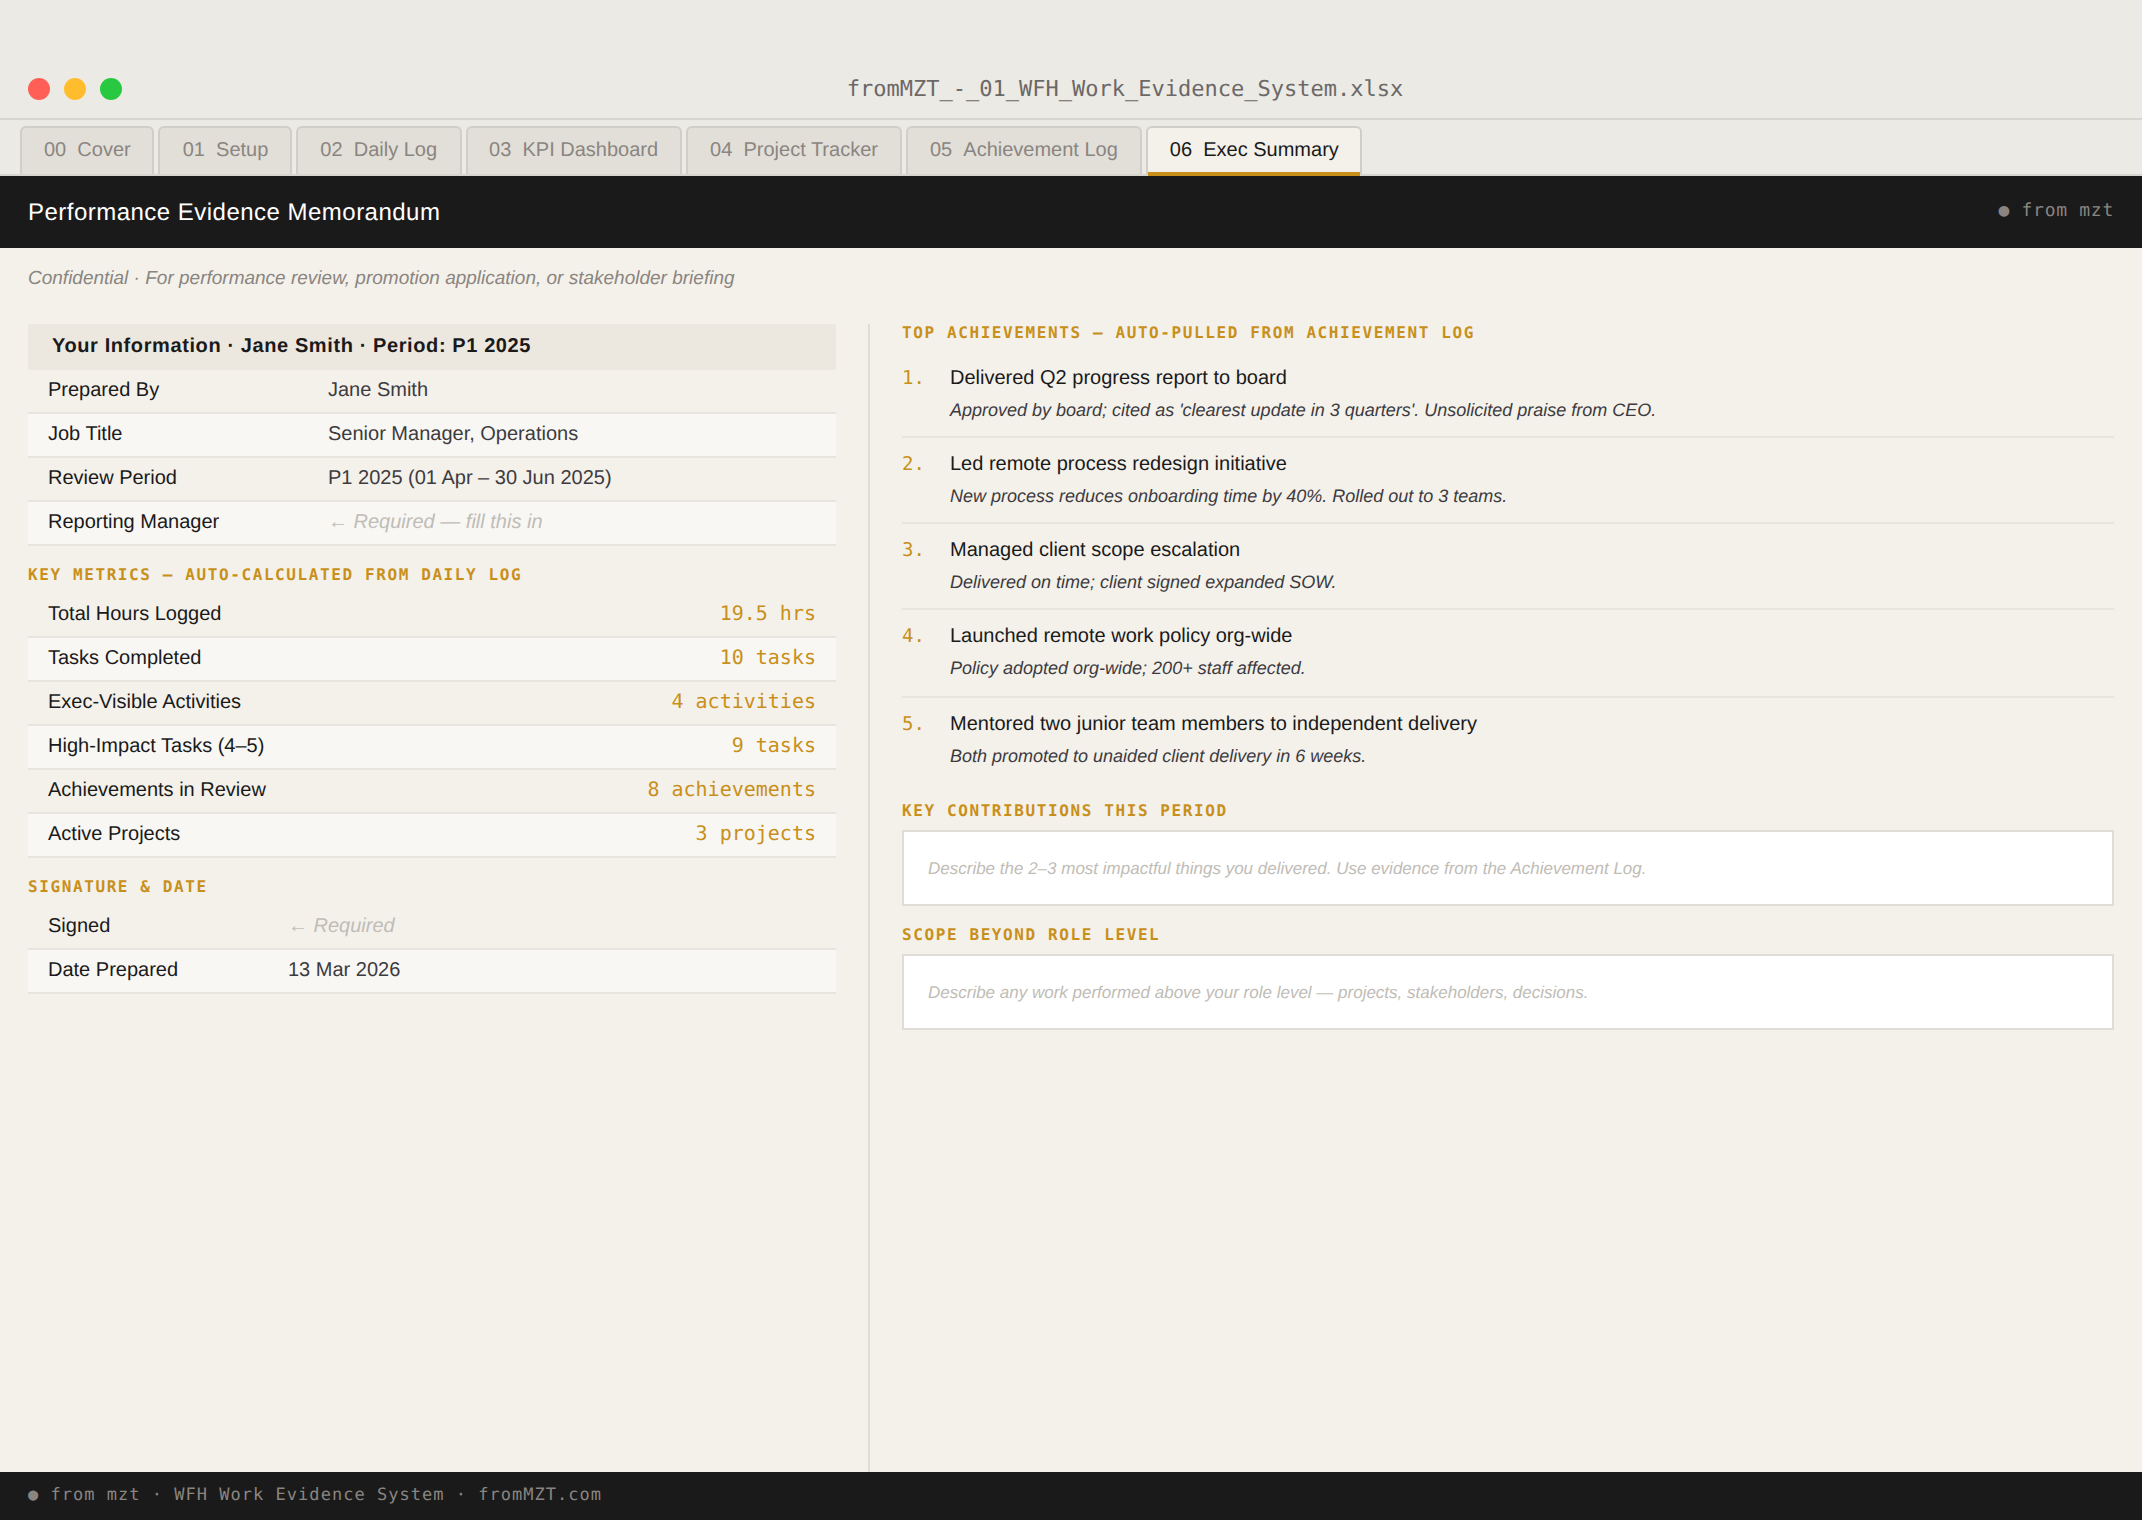This screenshot has width=2142, height=1520.
Task: Select 'Senior Manager, Operations' job title
Action: click(453, 434)
